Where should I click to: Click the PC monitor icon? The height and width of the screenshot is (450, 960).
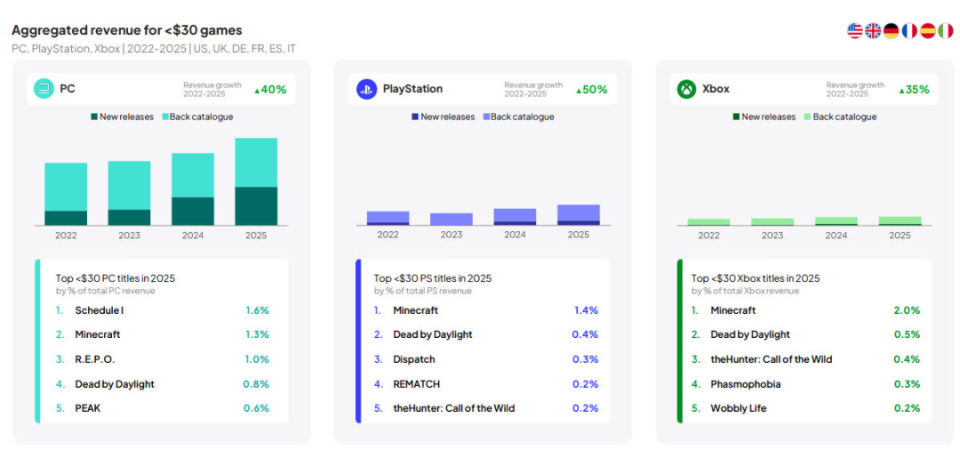pyautogui.click(x=43, y=89)
